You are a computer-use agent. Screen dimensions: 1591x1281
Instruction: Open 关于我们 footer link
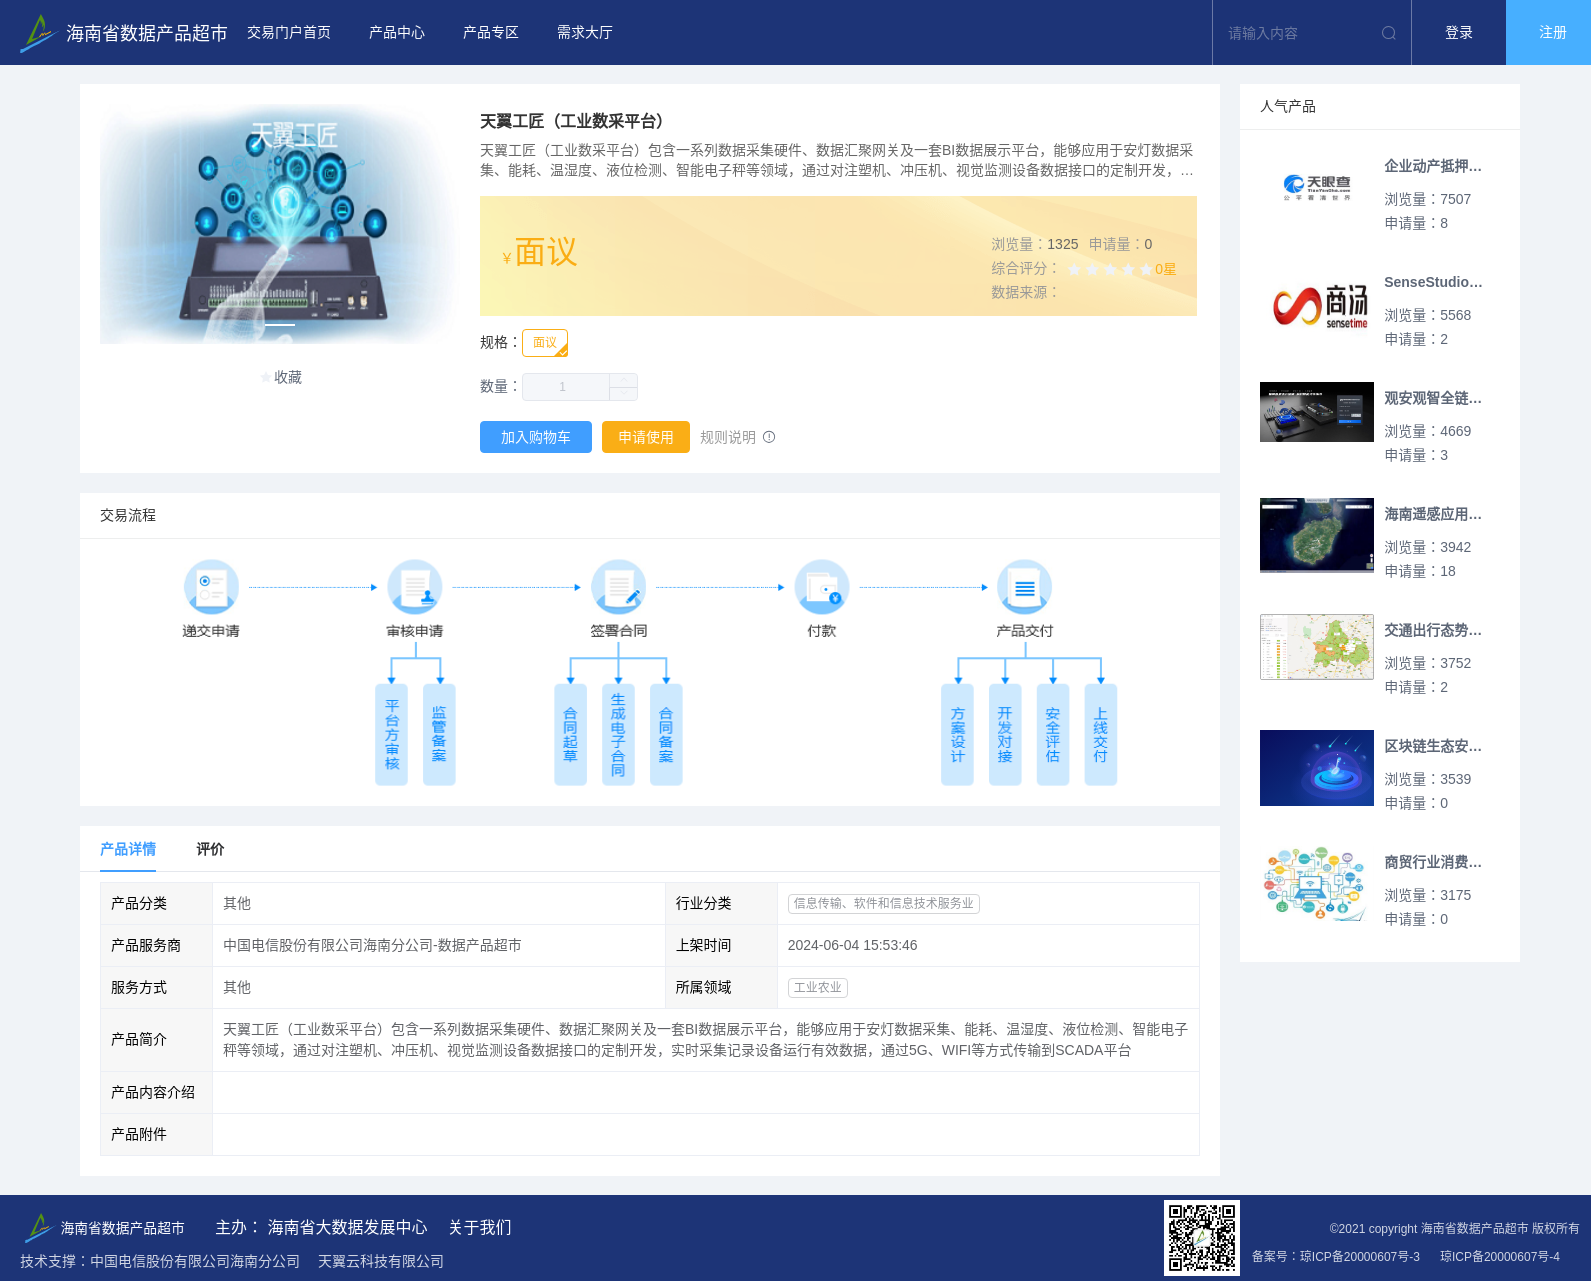[x=480, y=1227]
